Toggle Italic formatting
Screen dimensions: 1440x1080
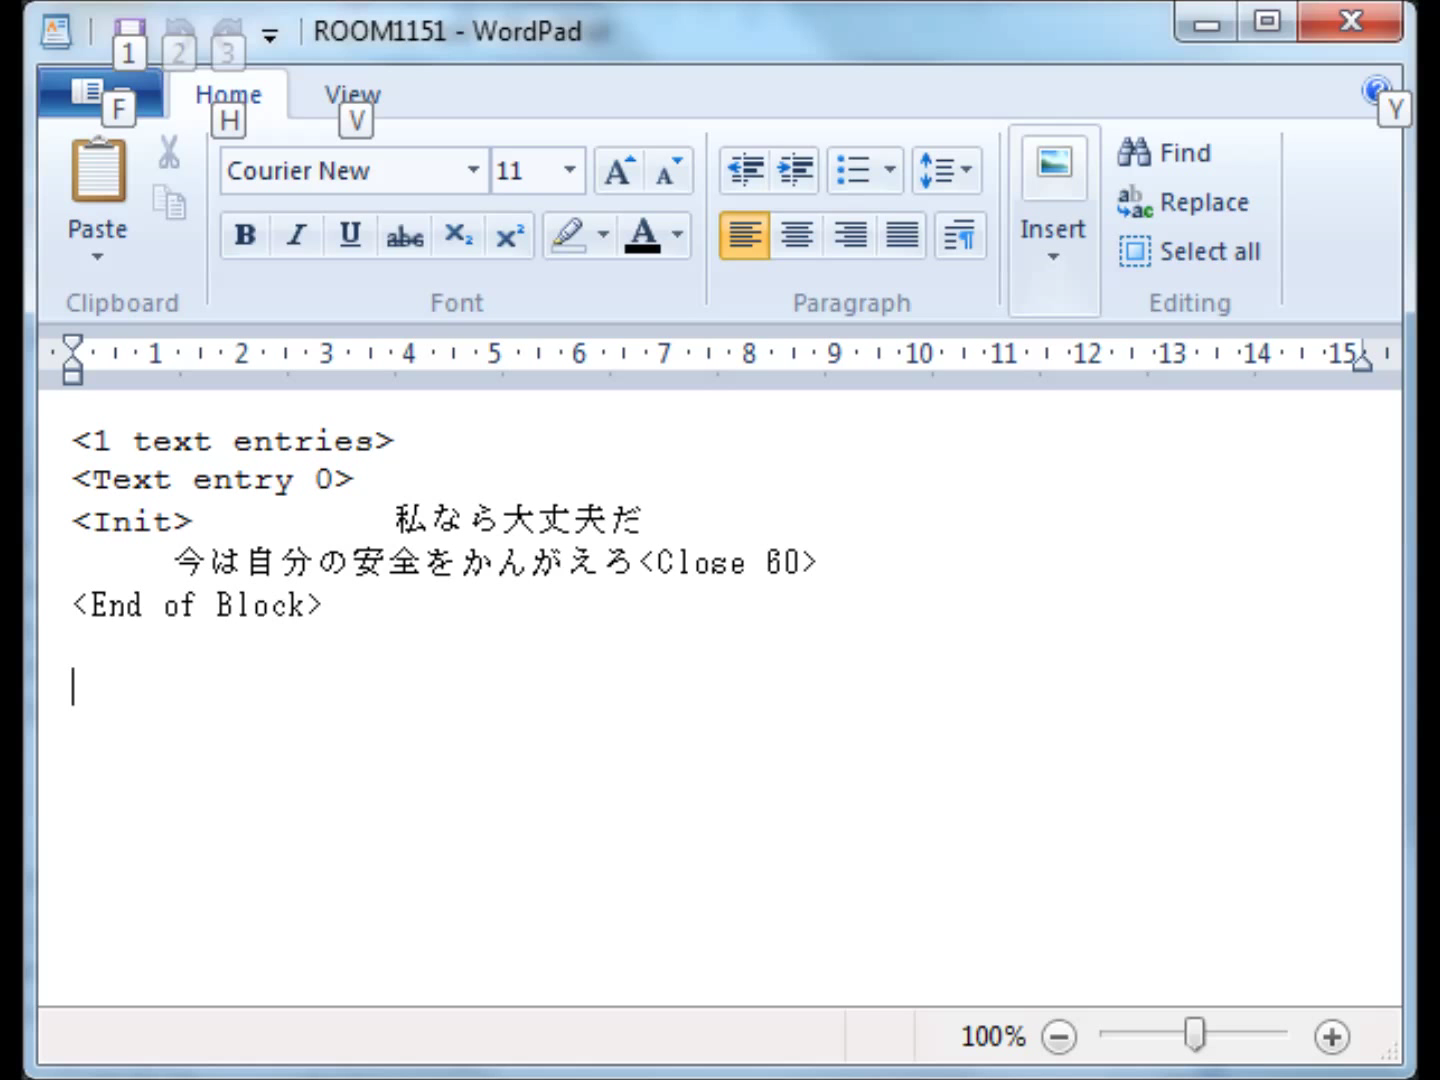(x=297, y=236)
